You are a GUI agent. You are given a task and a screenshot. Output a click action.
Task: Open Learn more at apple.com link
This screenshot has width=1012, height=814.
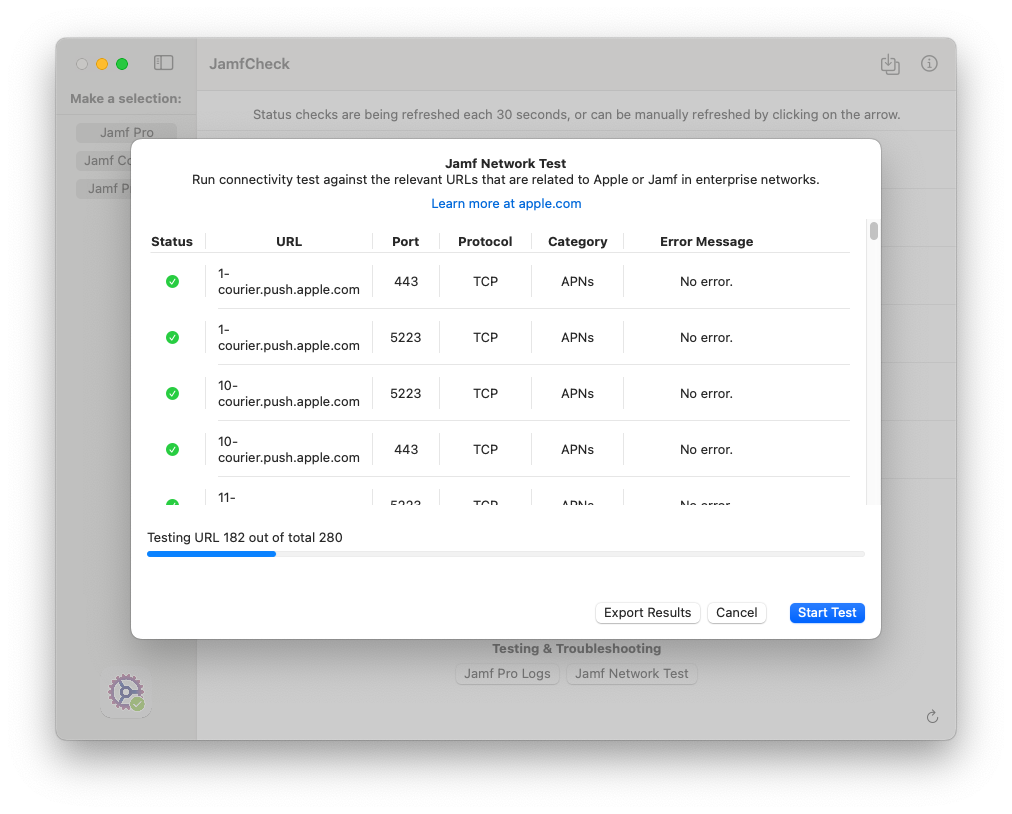point(506,203)
